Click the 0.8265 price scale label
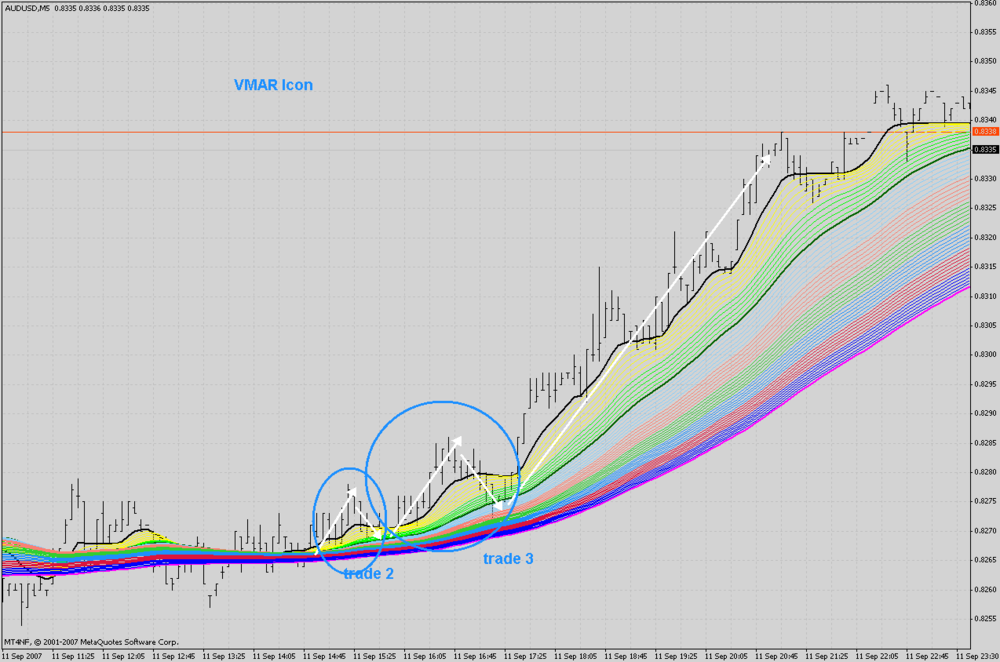Screen dimensions: 1000x662 [x=985, y=560]
